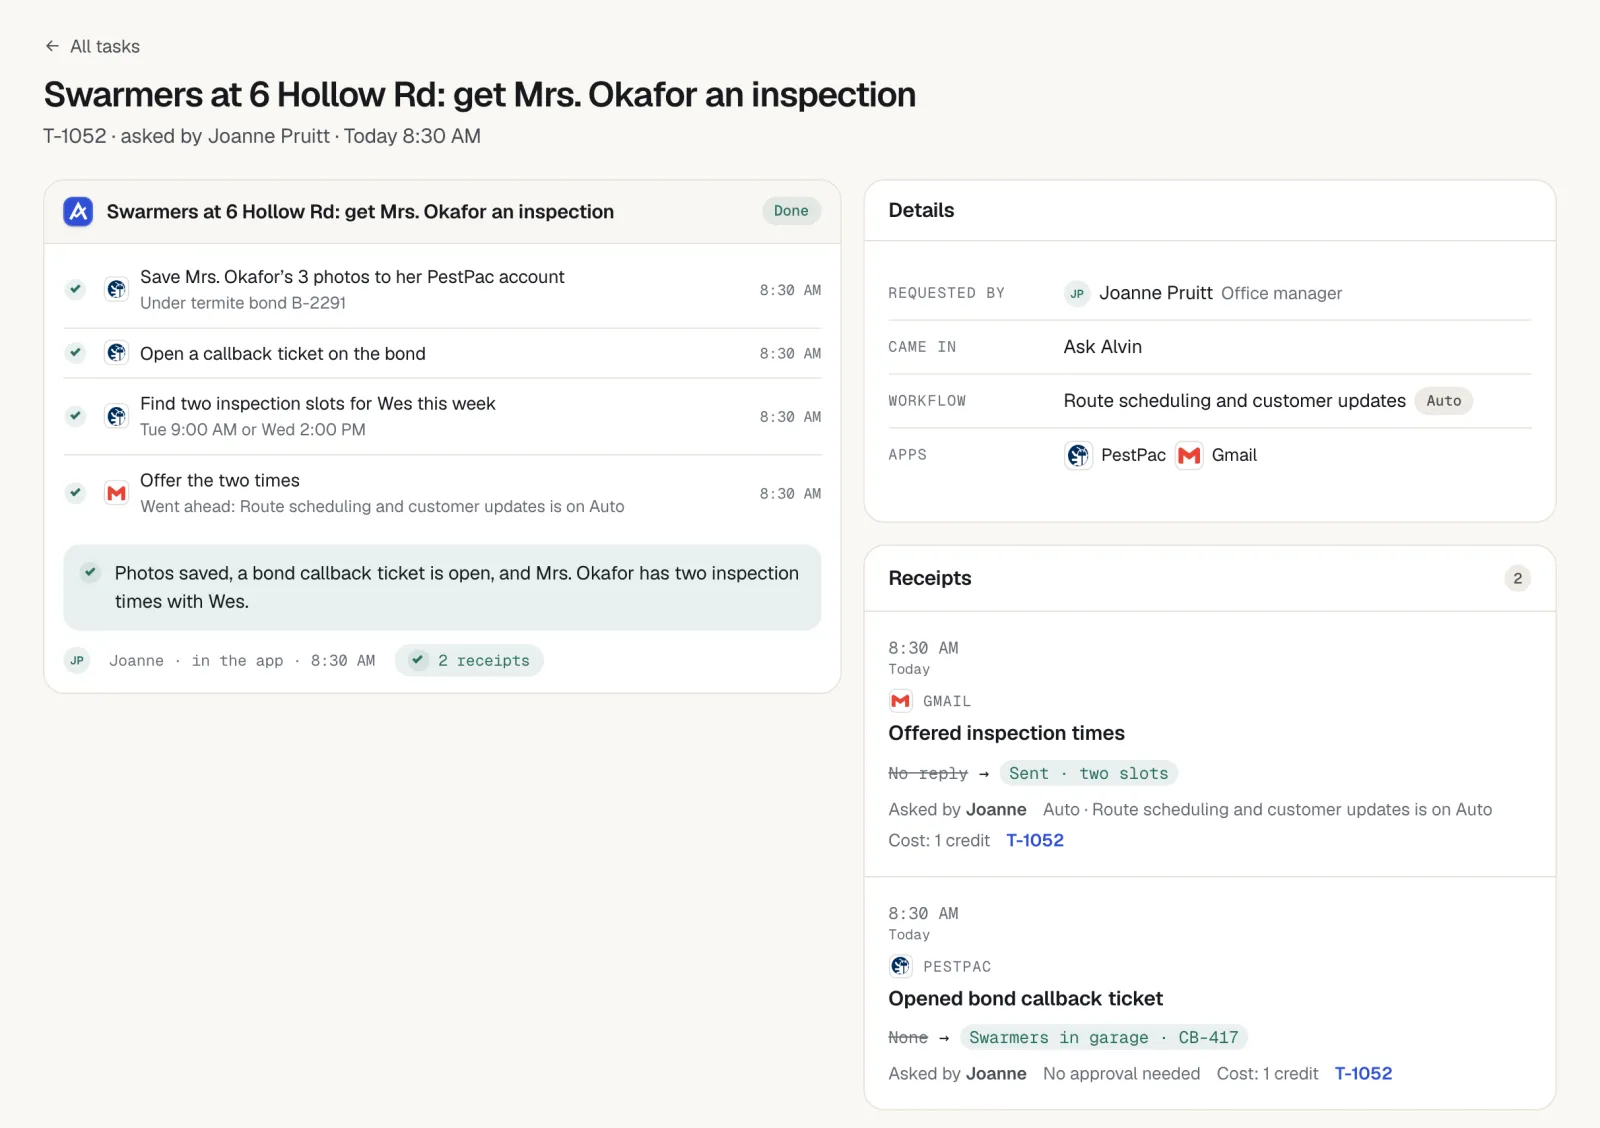The image size is (1600, 1128).
Task: Click the Ask Alvin value in Came In row
Action: tap(1103, 347)
